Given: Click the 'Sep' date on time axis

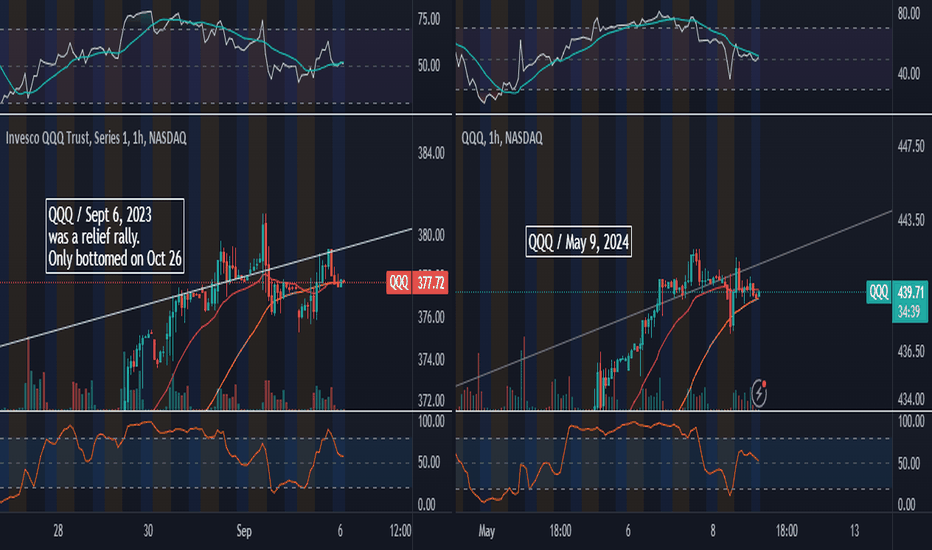Looking at the screenshot, I should point(244,531).
